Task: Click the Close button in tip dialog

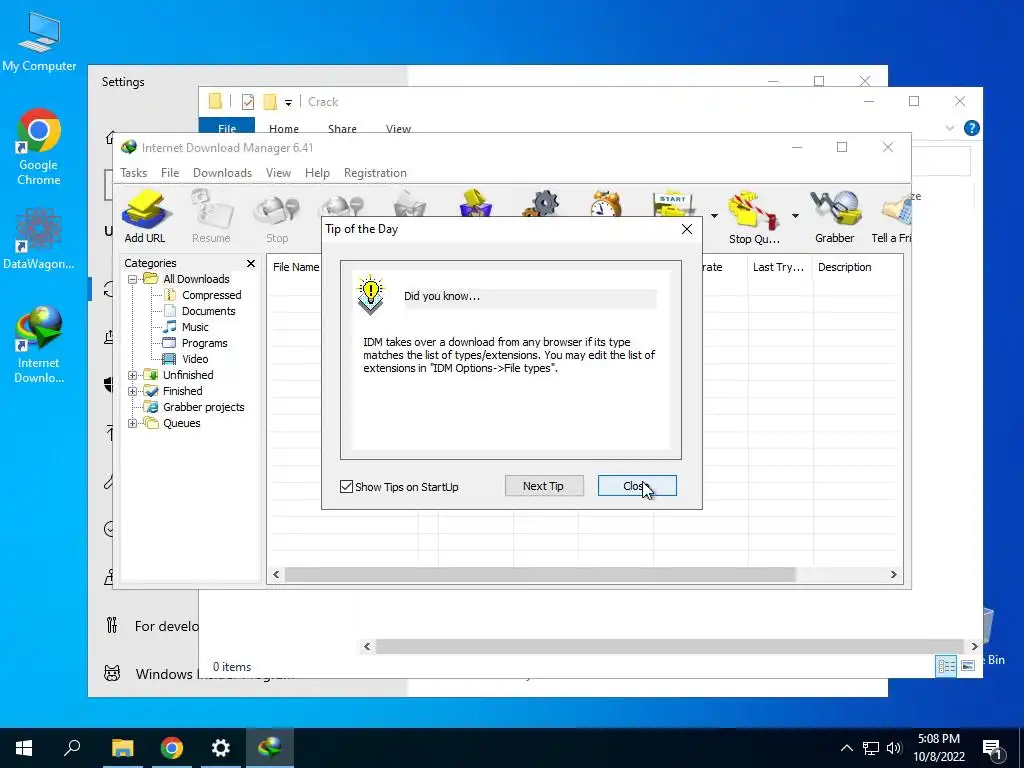Action: point(637,486)
